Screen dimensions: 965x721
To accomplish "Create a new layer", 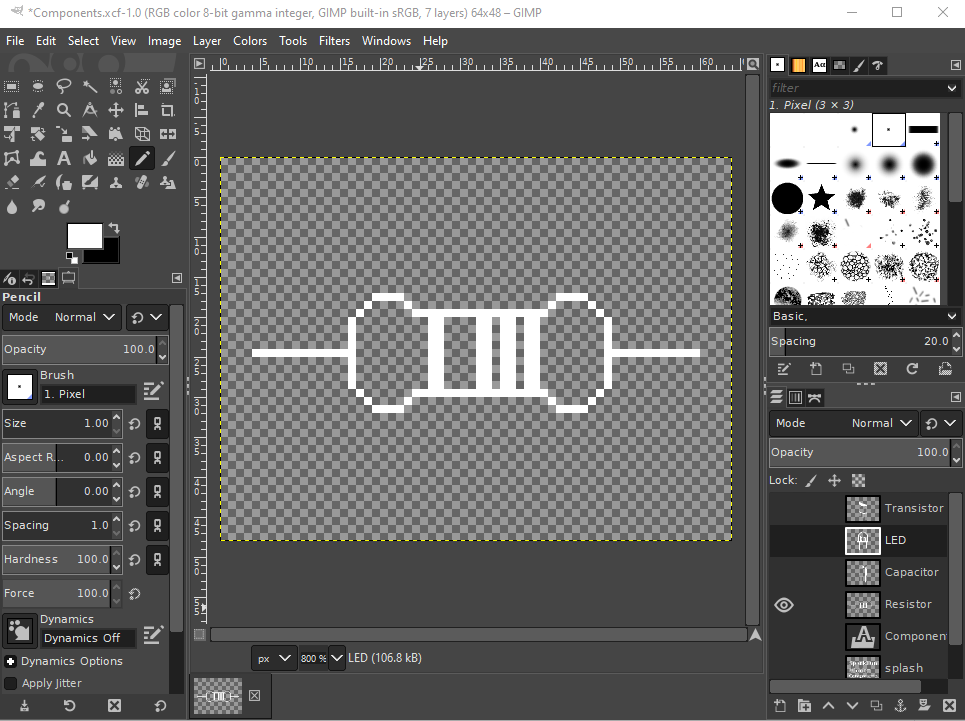I will tap(780, 706).
